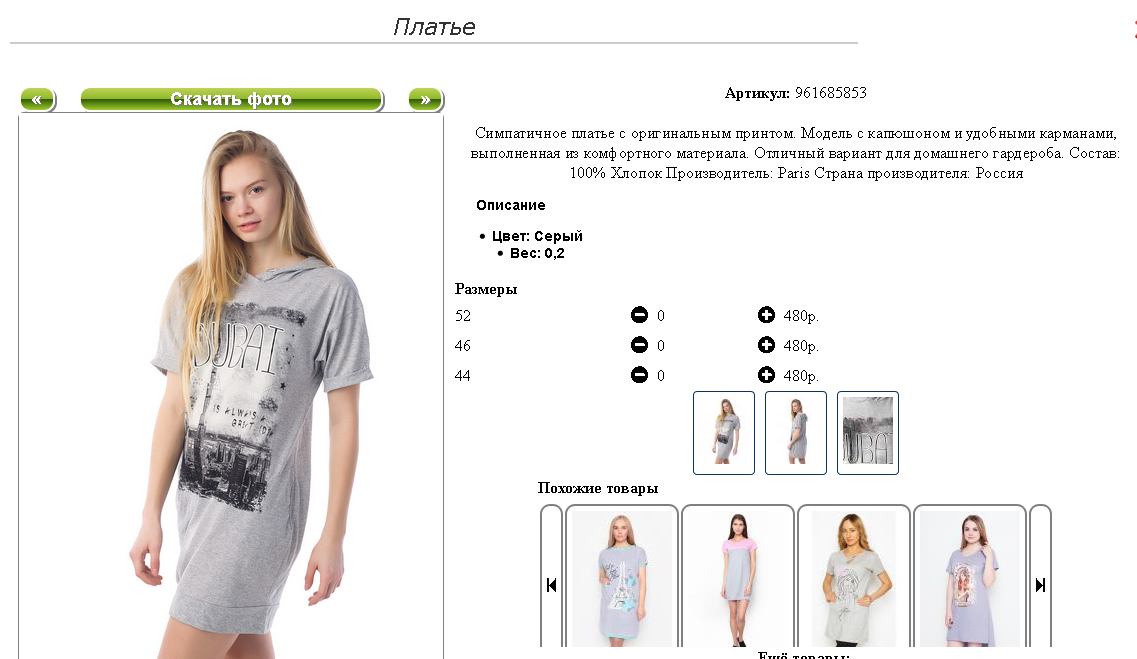1137x659 pixels.
Task: Increase quantity for size 52
Action: tap(766, 315)
